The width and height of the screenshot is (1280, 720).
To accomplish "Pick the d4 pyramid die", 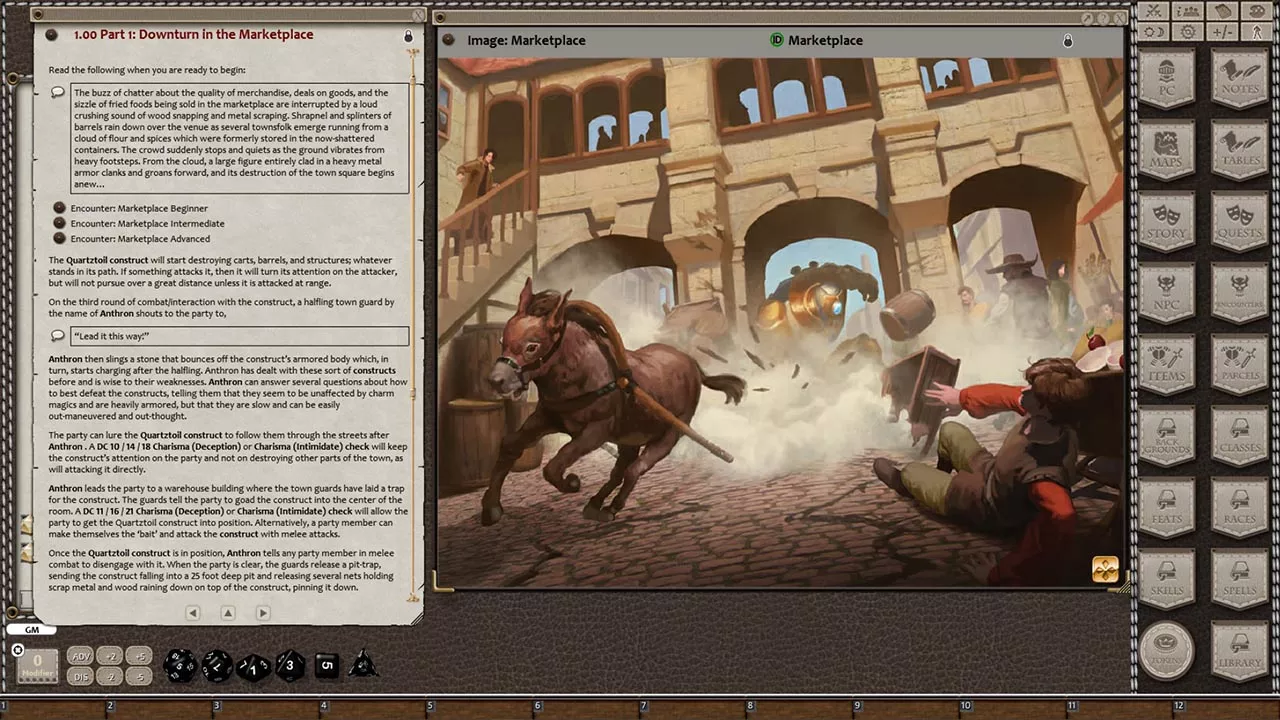I will [x=363, y=664].
